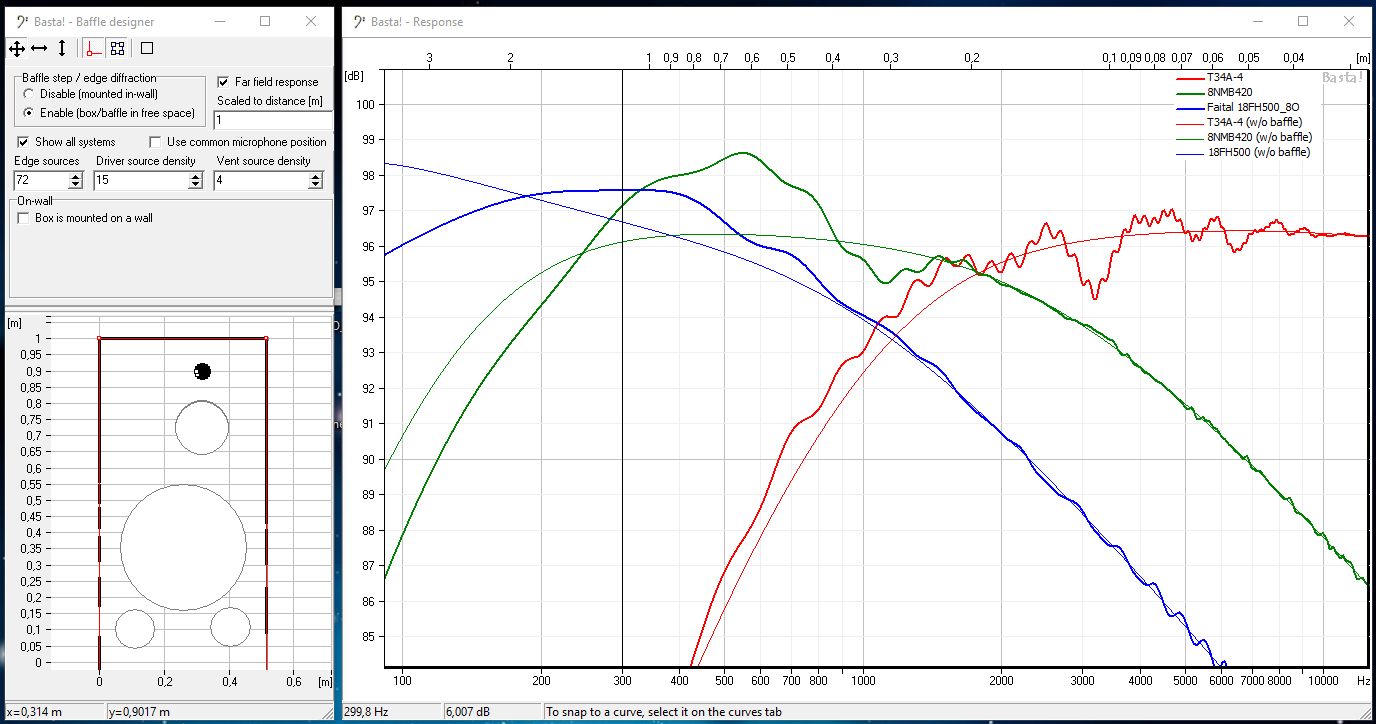The image size is (1376, 724).
Task: Check Box is mounted on a wall
Action: coord(23,218)
